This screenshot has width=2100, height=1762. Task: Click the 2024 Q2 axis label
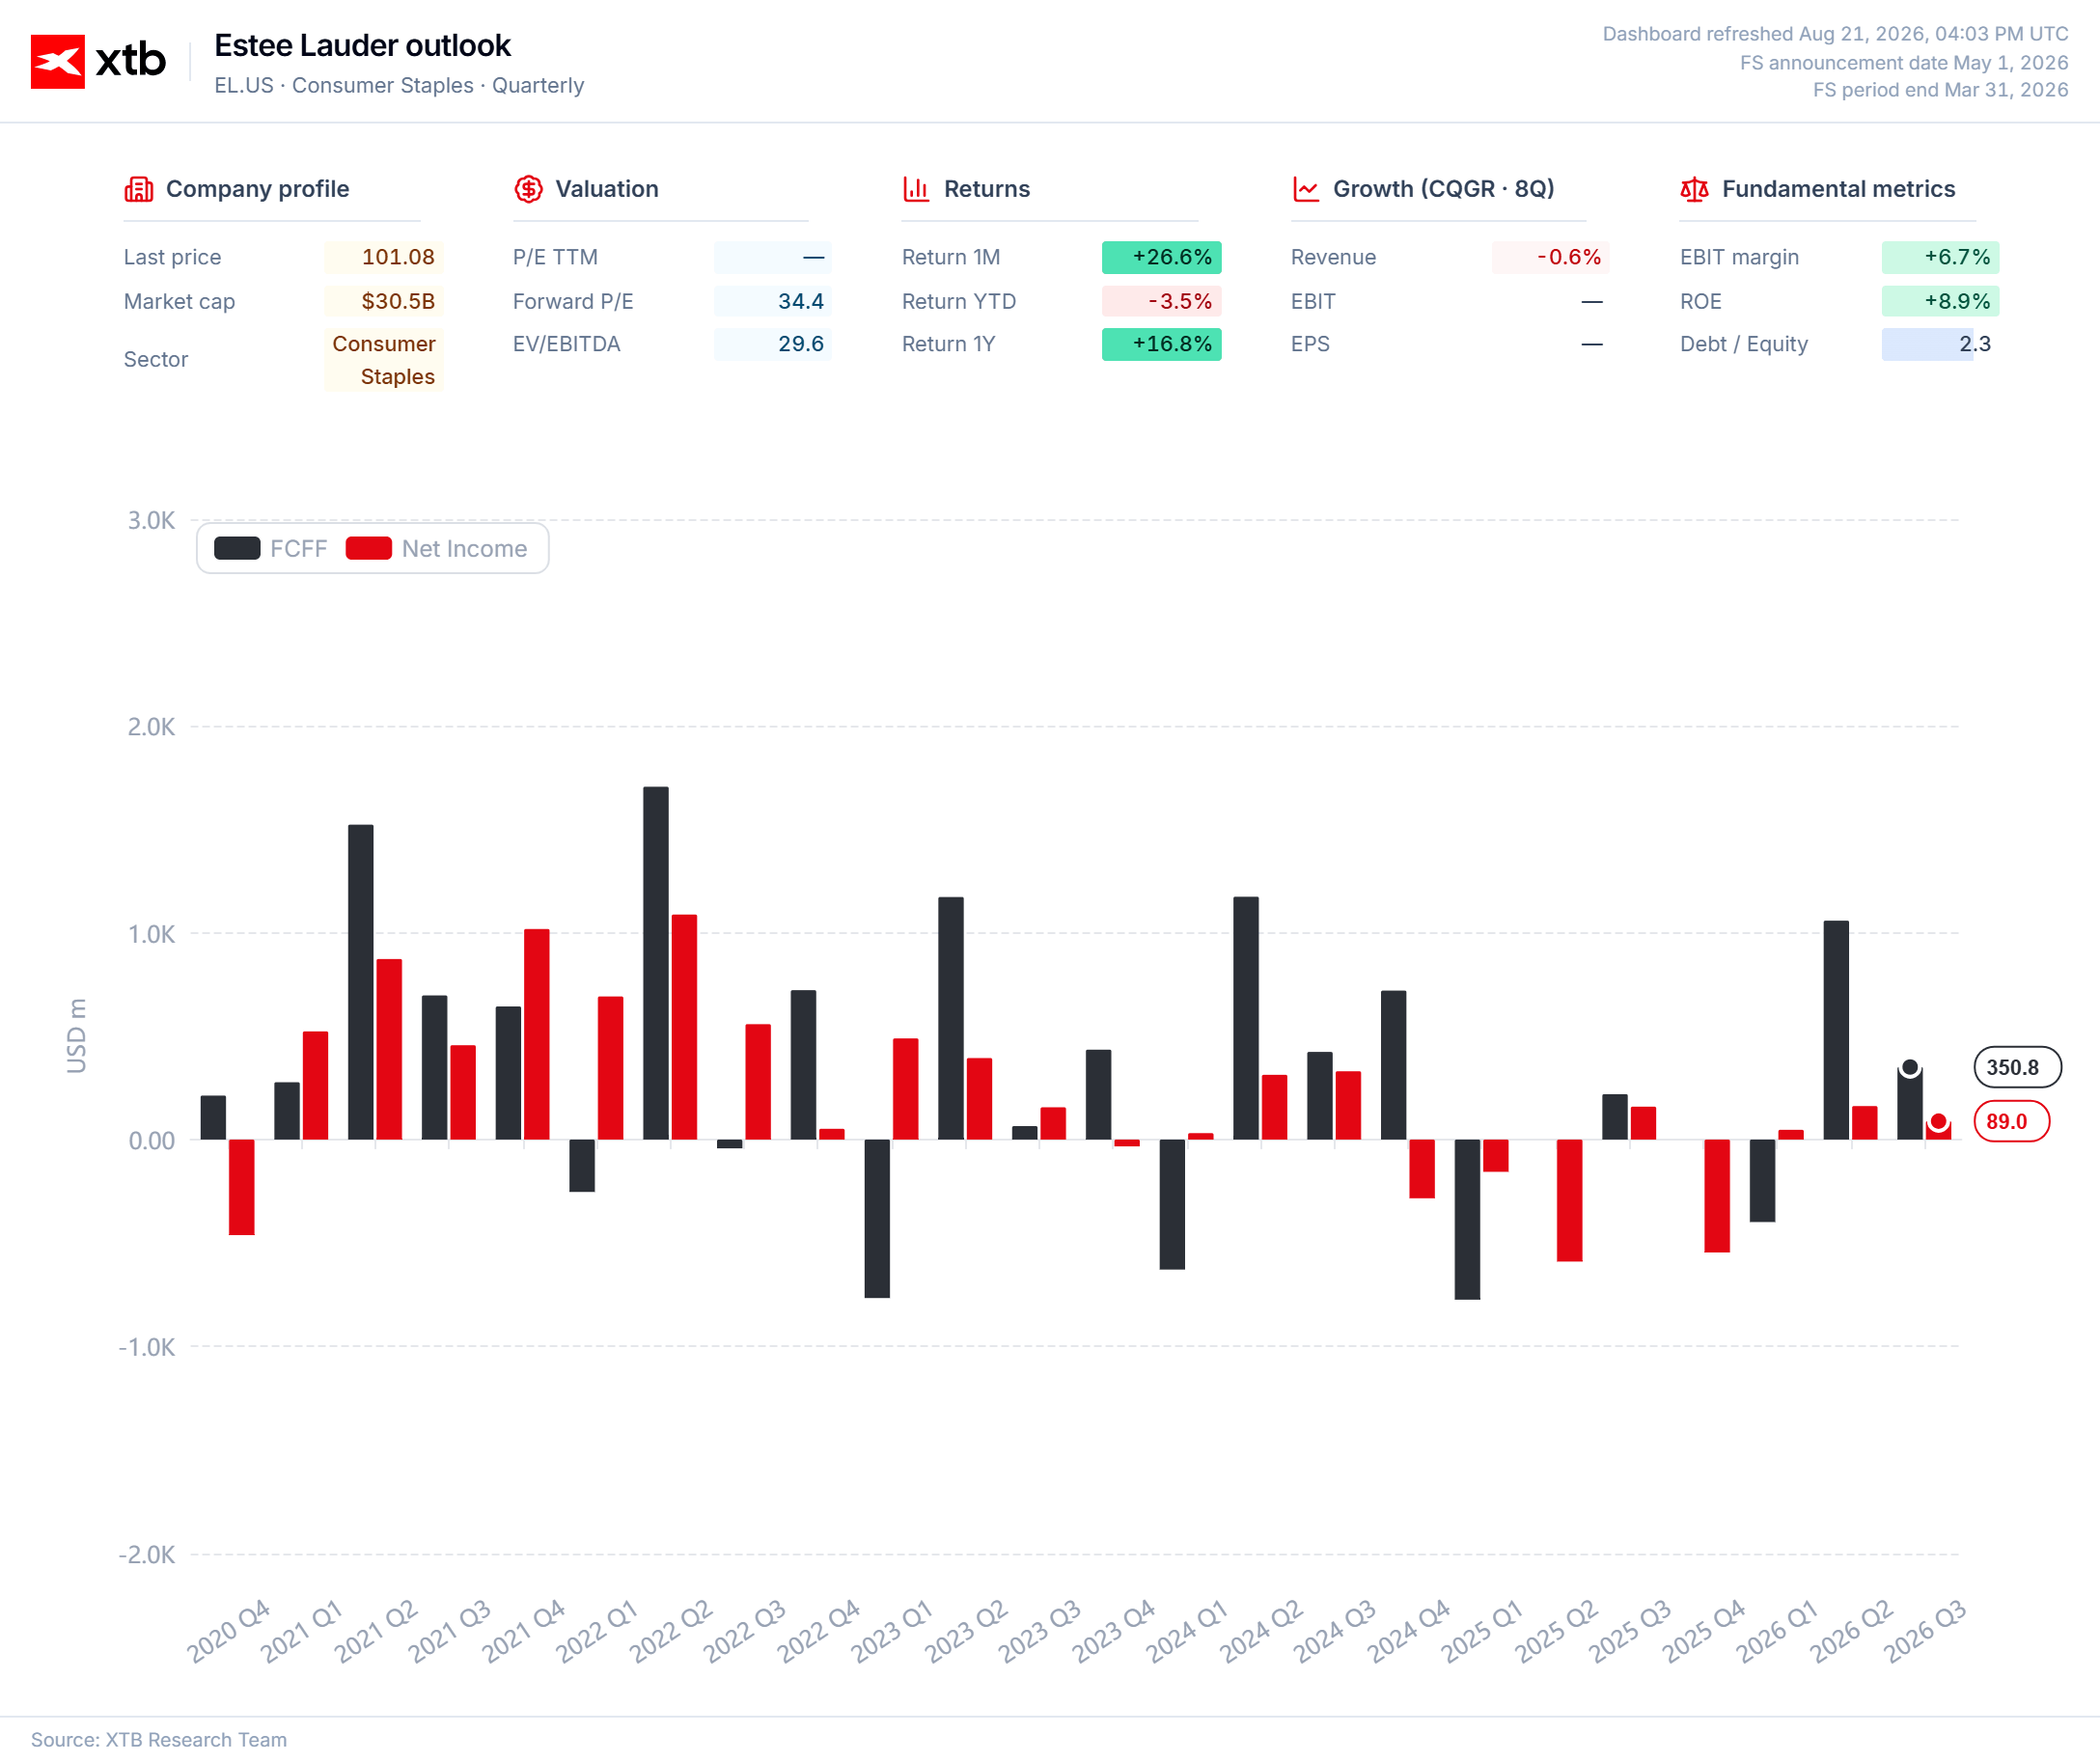[1261, 1632]
